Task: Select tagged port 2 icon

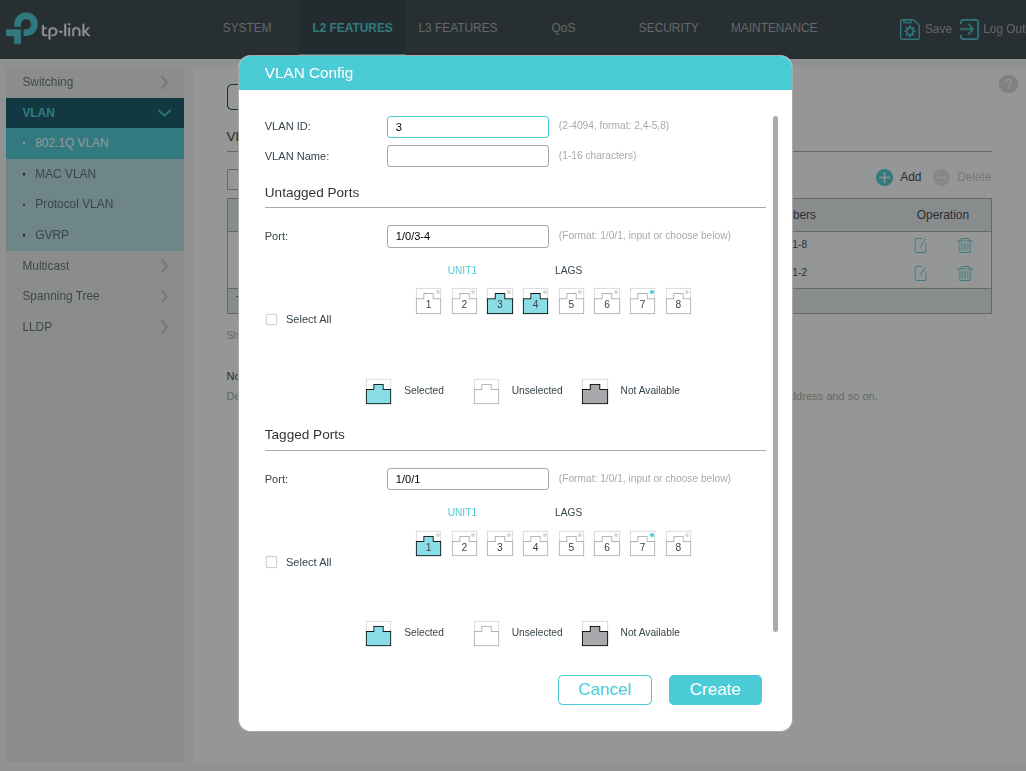Action: coord(464,544)
